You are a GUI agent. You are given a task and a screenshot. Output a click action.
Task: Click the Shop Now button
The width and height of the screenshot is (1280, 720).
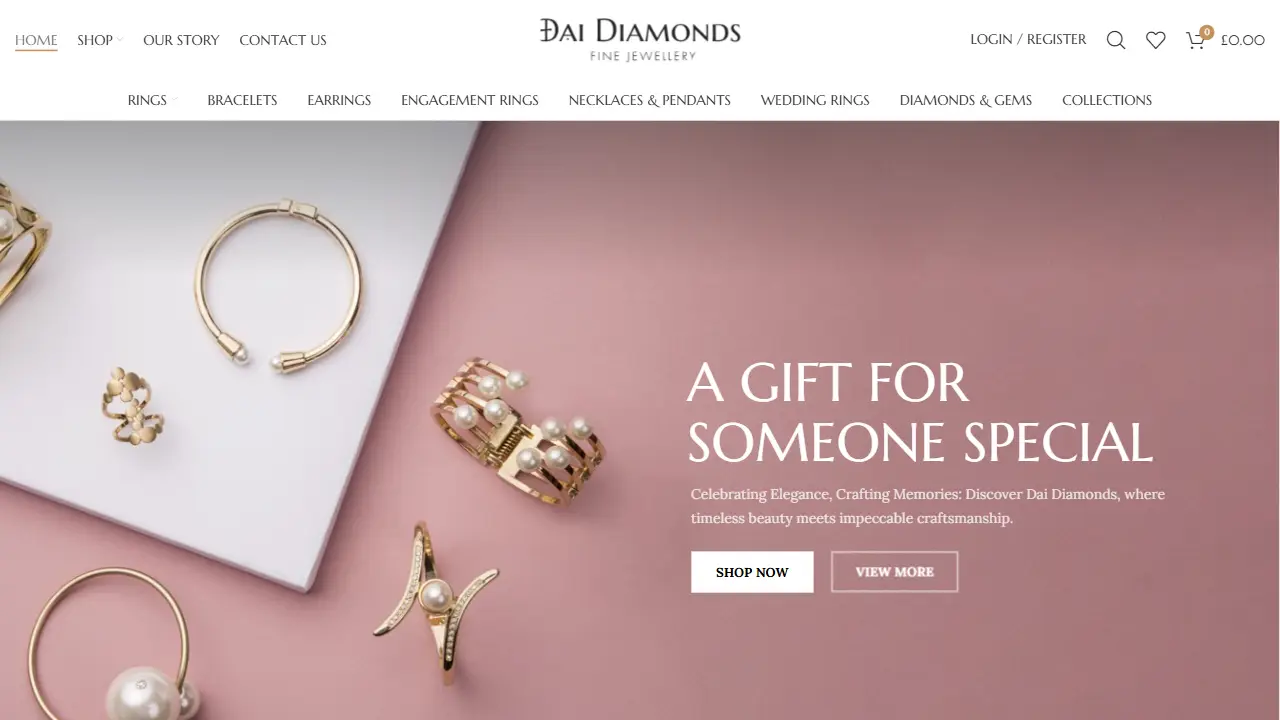click(752, 572)
